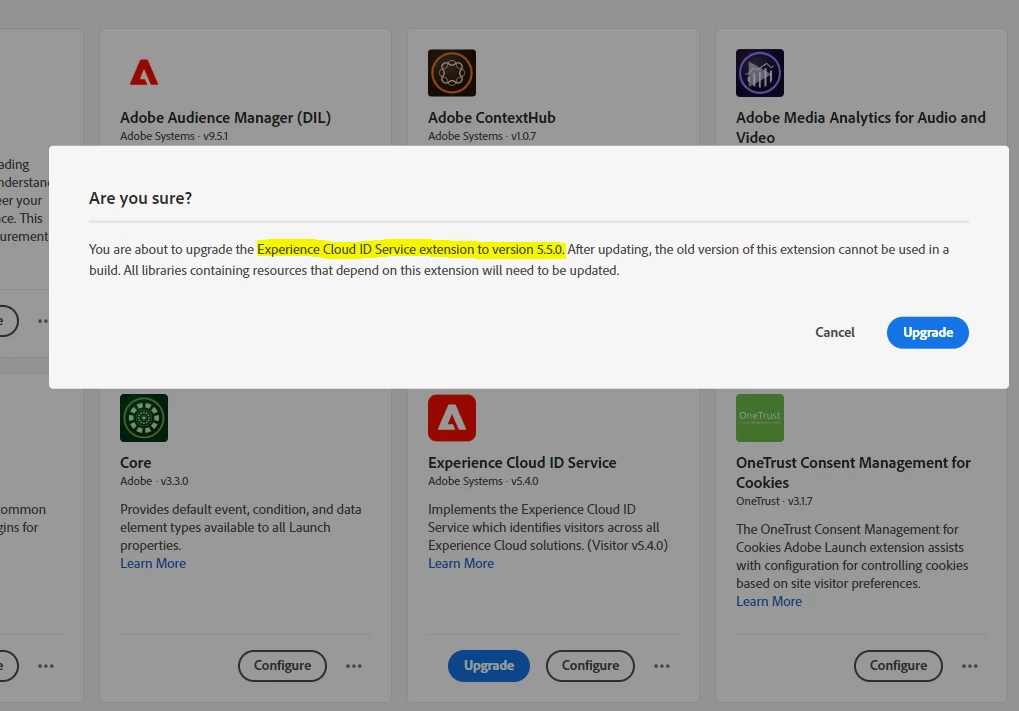Open Learn More under Experience Cloud ID Service

pos(461,563)
